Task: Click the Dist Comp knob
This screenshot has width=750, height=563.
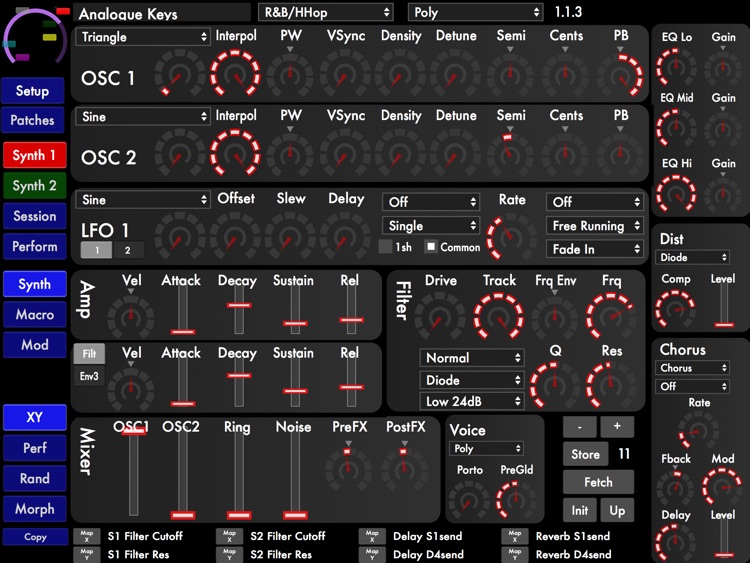Action: (x=675, y=309)
